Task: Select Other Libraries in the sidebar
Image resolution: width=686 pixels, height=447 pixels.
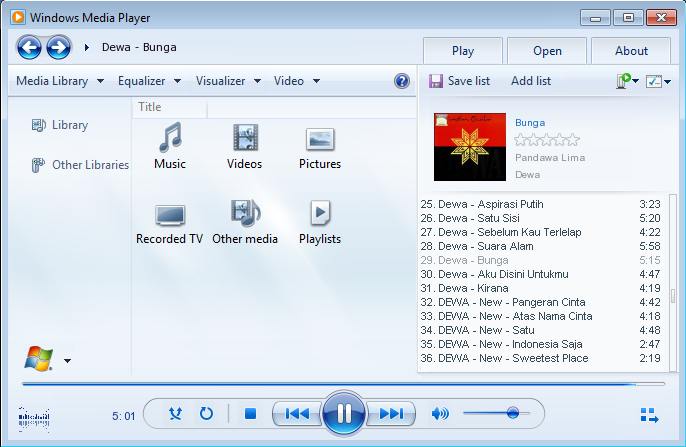Action: [80, 165]
